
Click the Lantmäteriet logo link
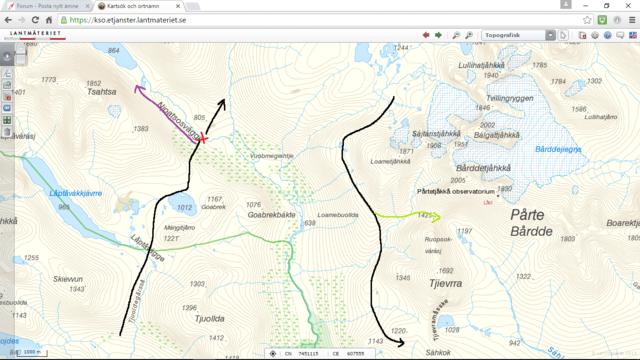click(x=35, y=35)
